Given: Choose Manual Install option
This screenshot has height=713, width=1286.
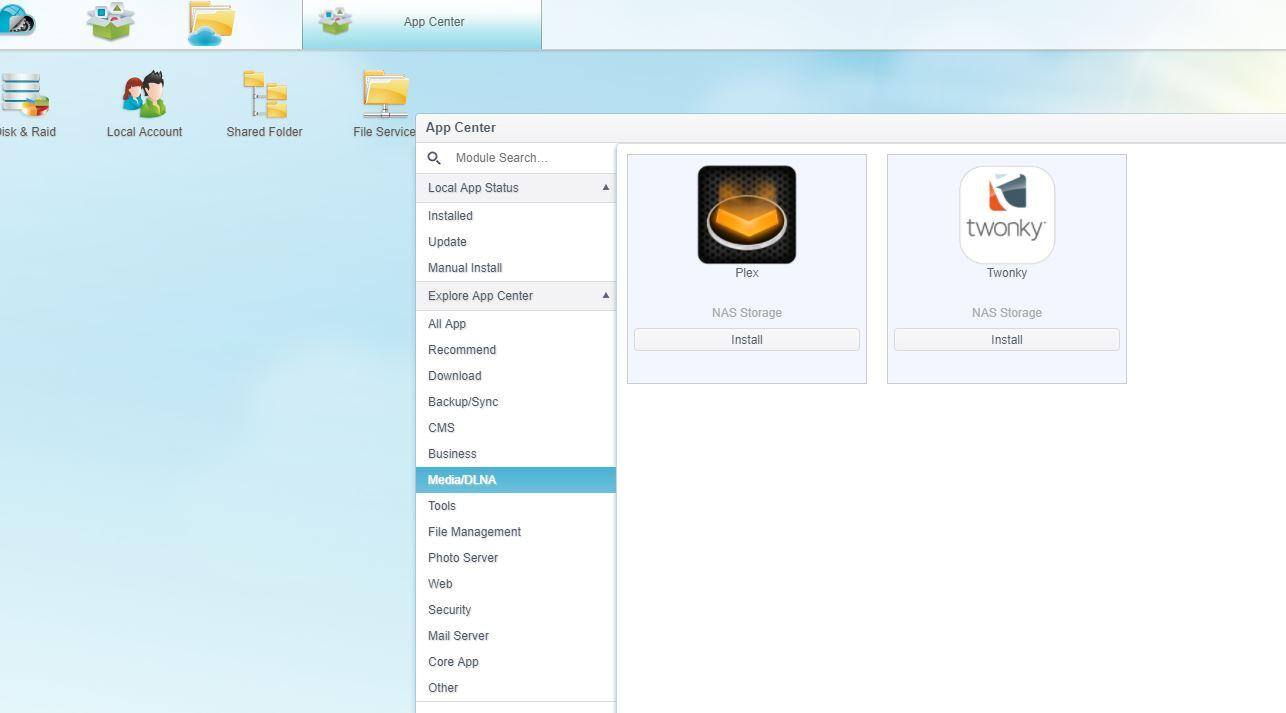Looking at the screenshot, I should [465, 268].
